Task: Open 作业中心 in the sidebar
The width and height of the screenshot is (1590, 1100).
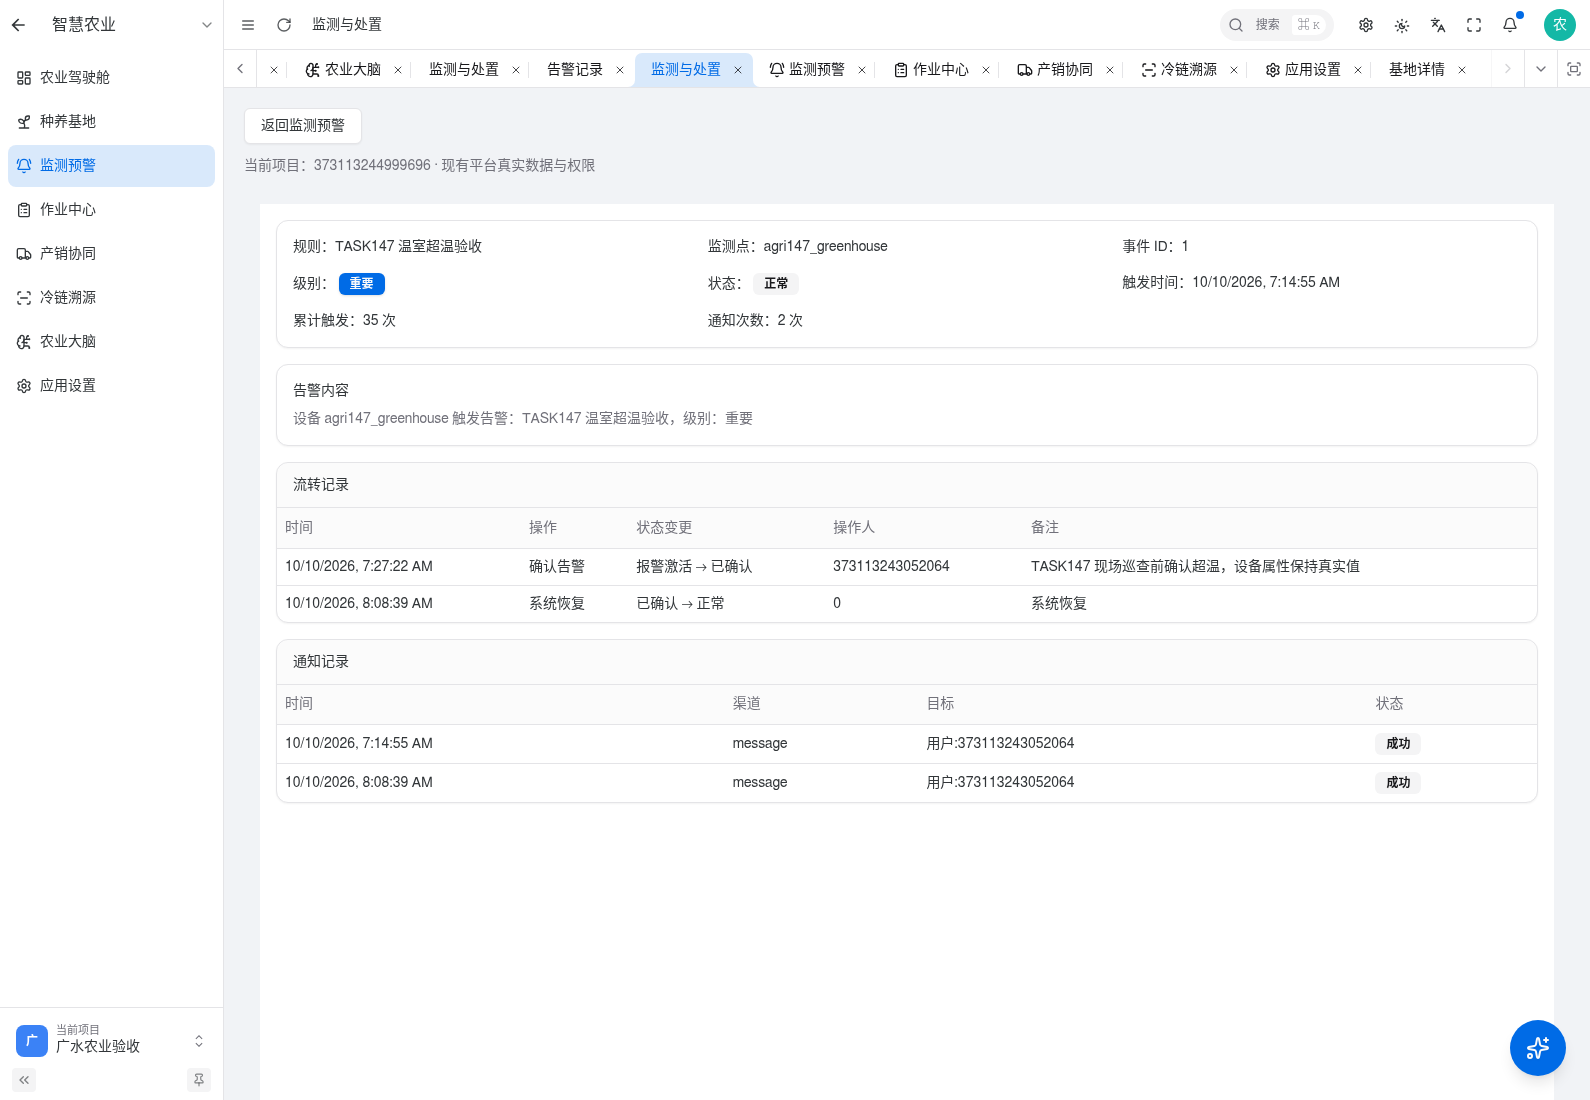Action: point(111,210)
